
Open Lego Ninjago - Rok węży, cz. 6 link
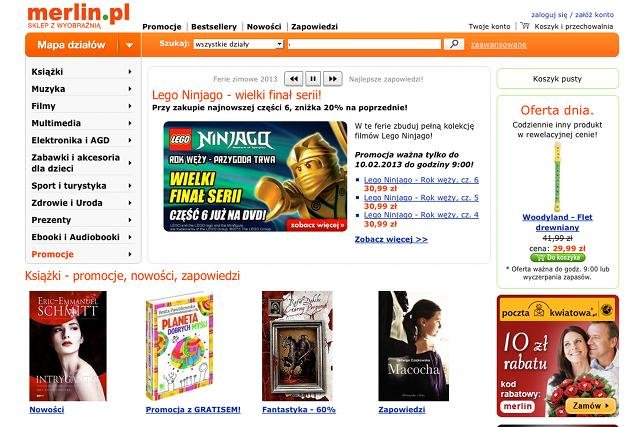click(x=421, y=180)
